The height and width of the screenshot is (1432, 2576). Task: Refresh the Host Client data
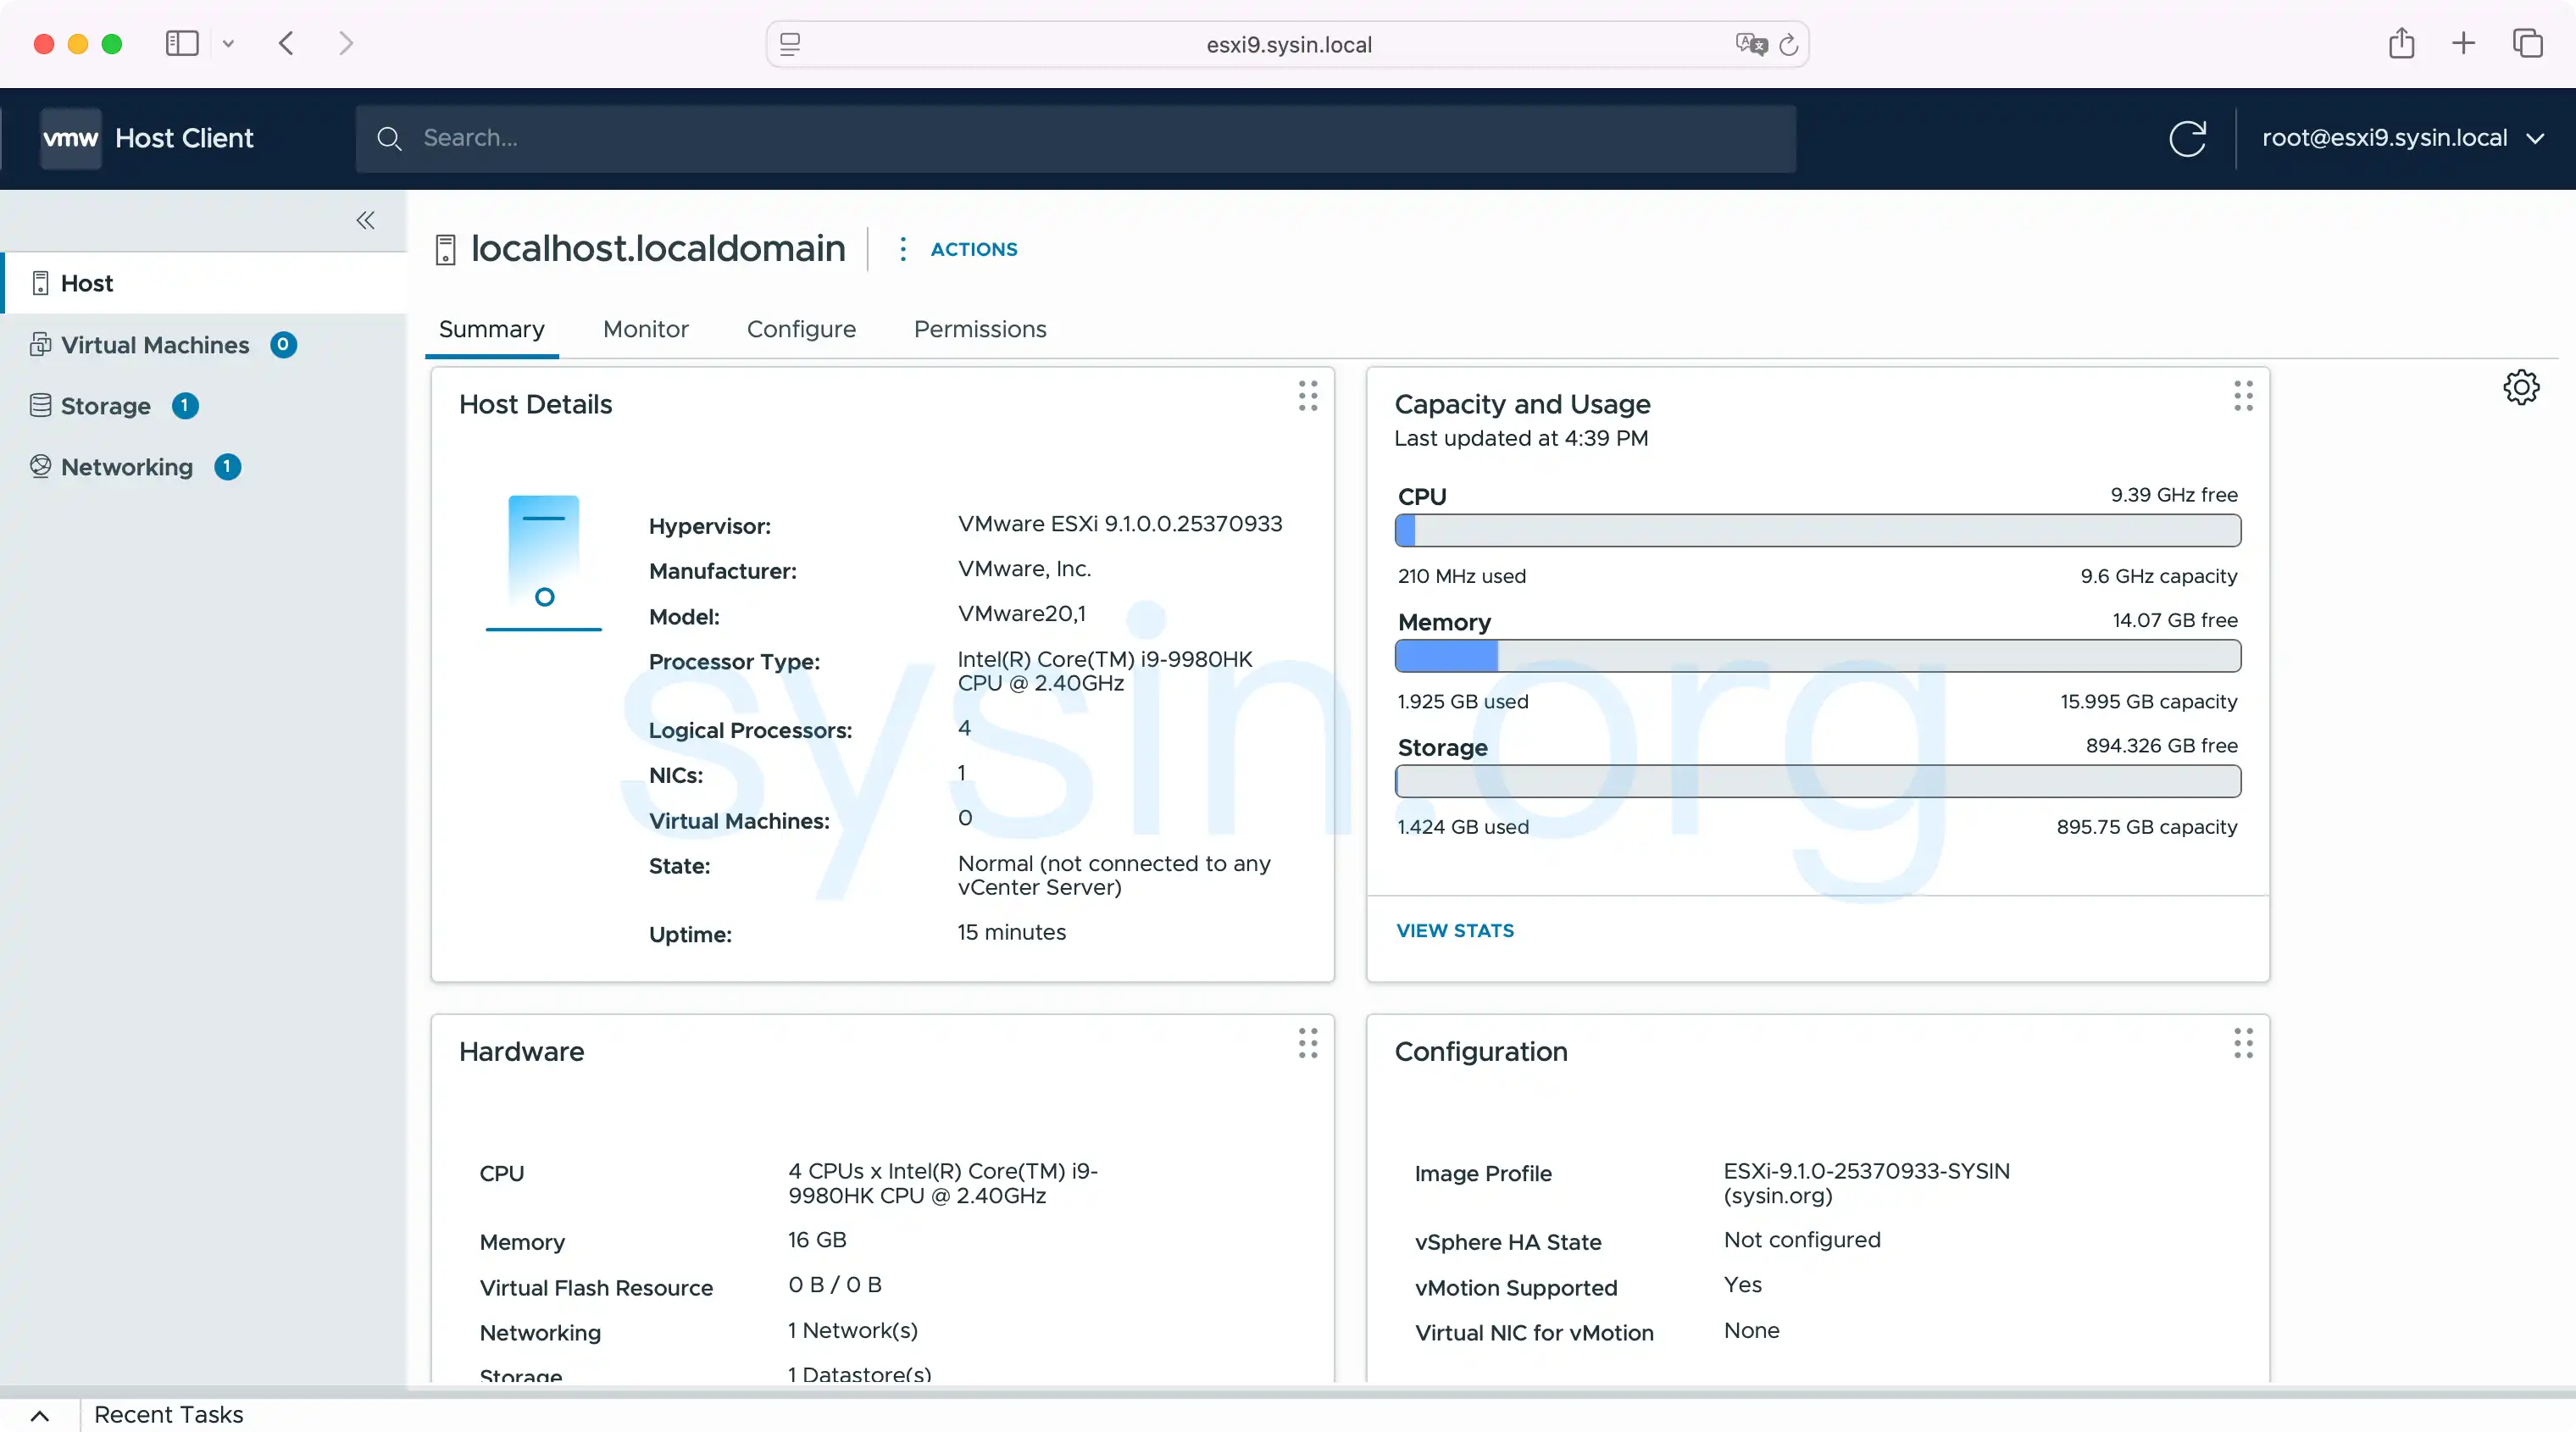(2187, 138)
